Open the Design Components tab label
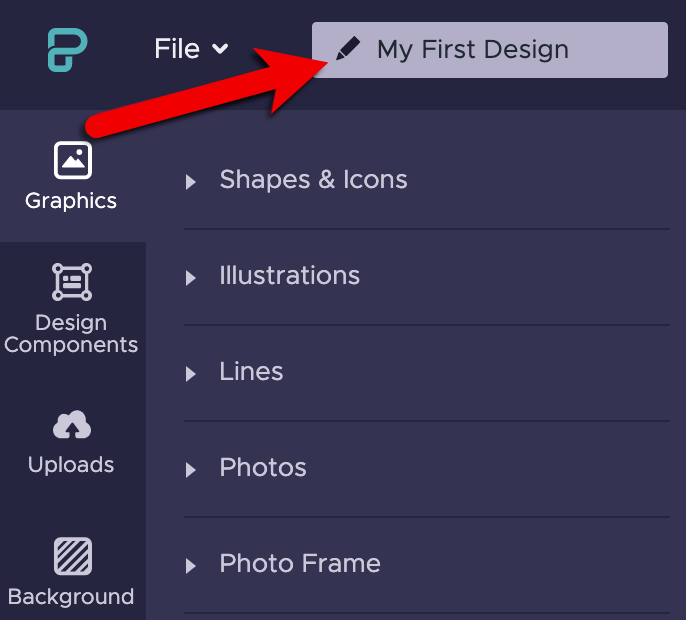 (x=71, y=334)
